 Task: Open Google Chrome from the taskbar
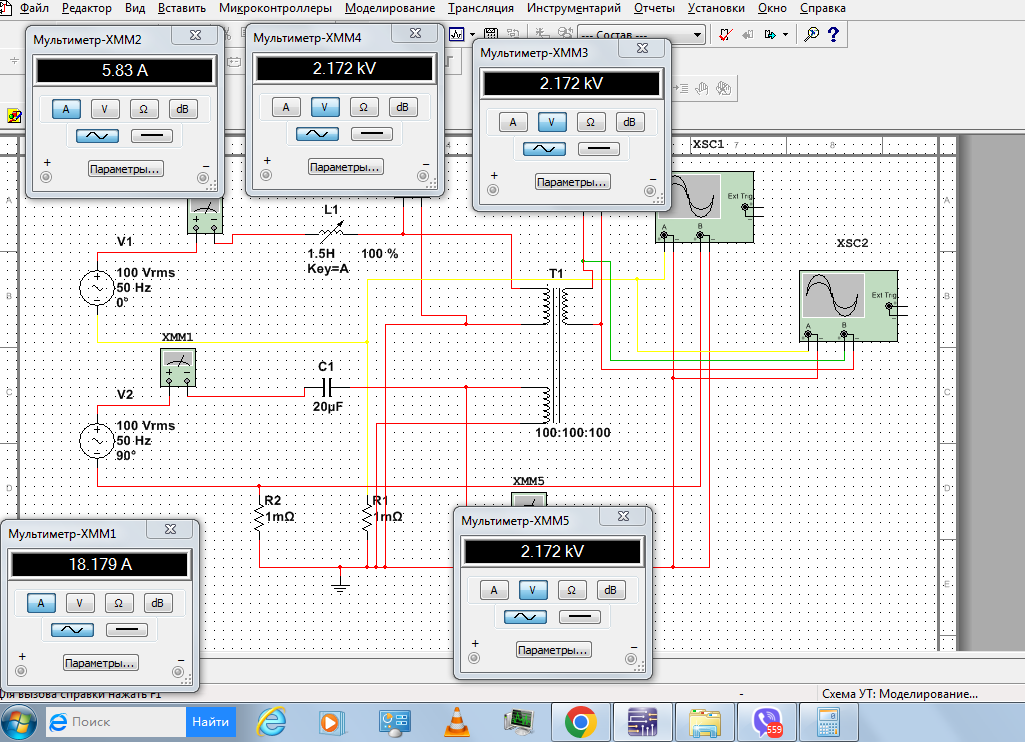point(581,721)
